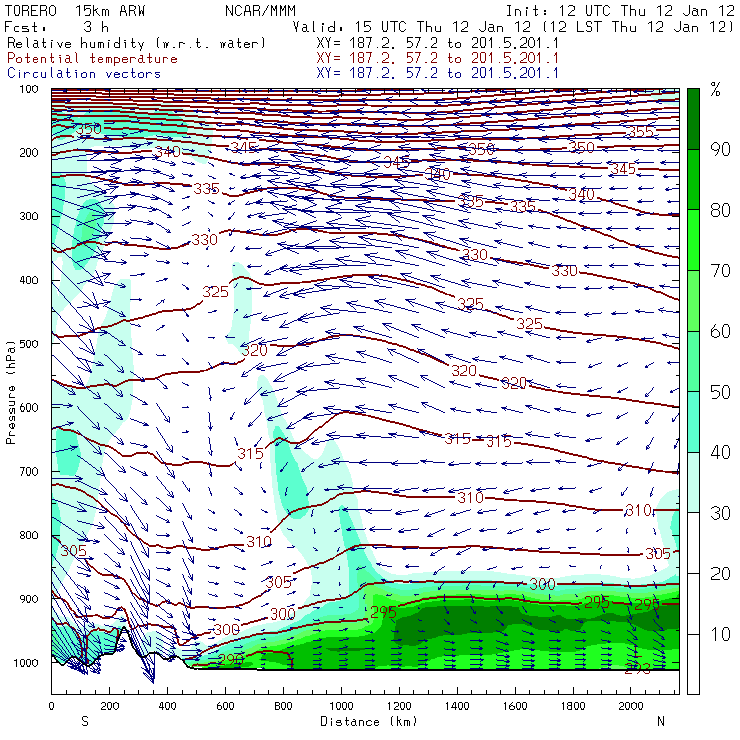Image resolution: width=740 pixels, height=740 pixels.
Task: Click the 2000 tick on distance axis
Action: (631, 706)
